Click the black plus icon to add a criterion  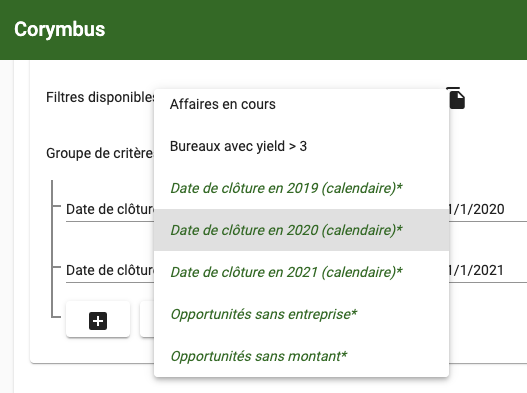[98, 321]
